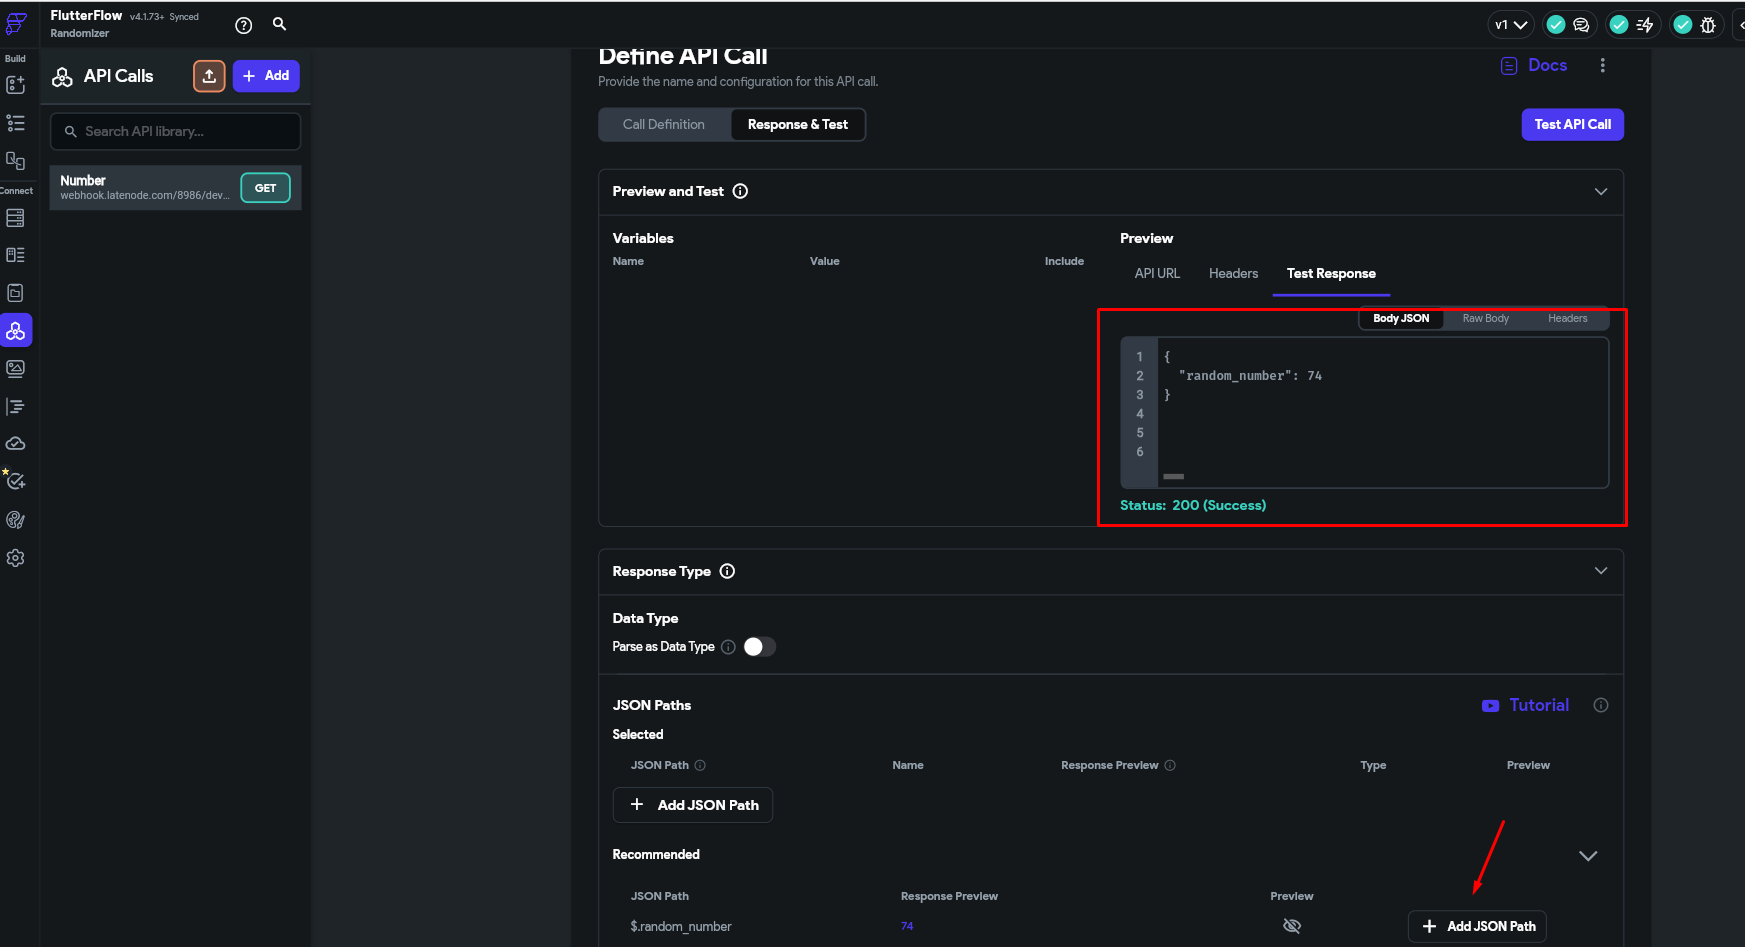Screen dimensions: 1745x947
Task: Collapse the Preview and Test section
Action: (x=1600, y=191)
